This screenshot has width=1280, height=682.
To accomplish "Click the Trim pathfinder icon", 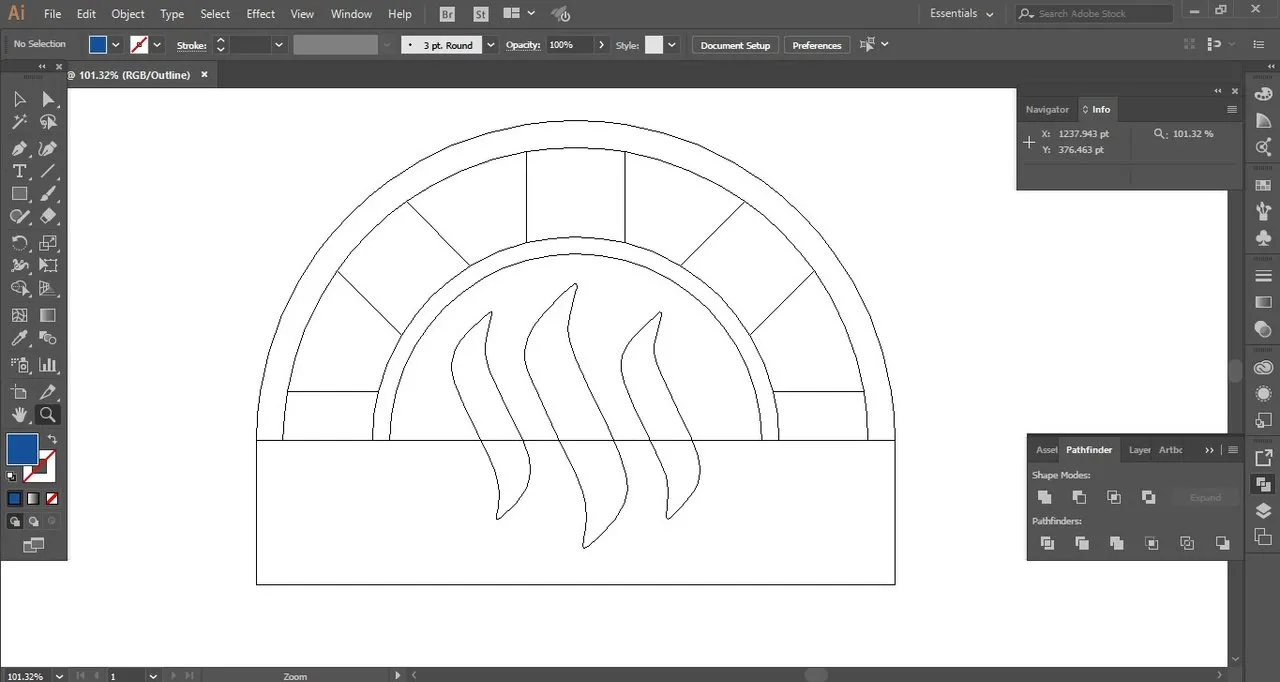I will point(1082,543).
